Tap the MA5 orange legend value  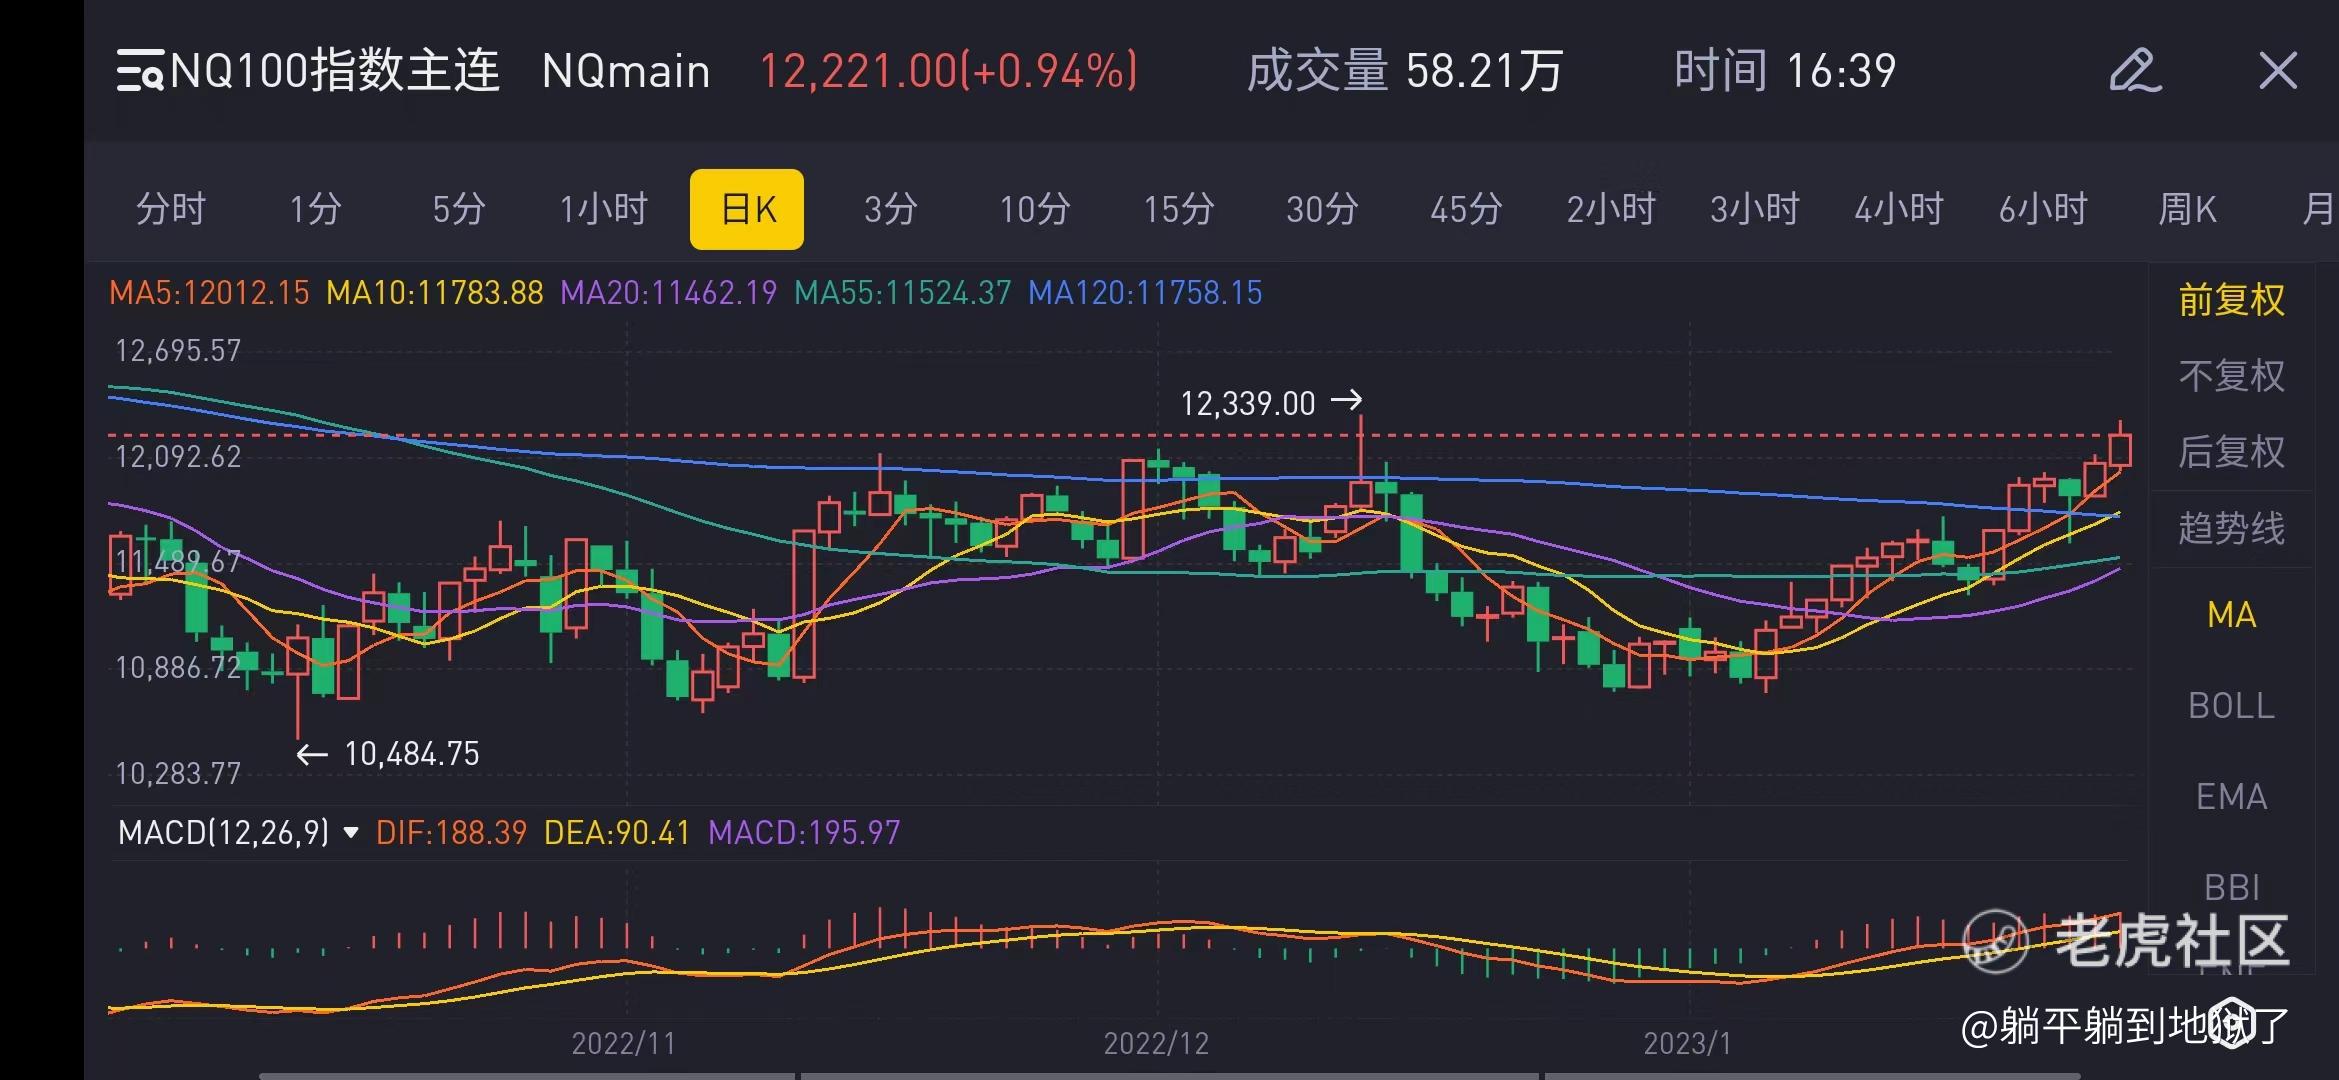pyautogui.click(x=209, y=293)
